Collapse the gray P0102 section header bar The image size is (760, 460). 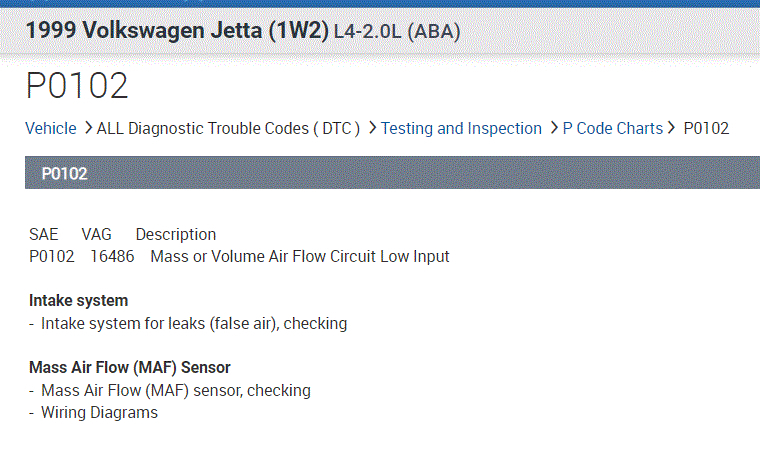tap(392, 173)
